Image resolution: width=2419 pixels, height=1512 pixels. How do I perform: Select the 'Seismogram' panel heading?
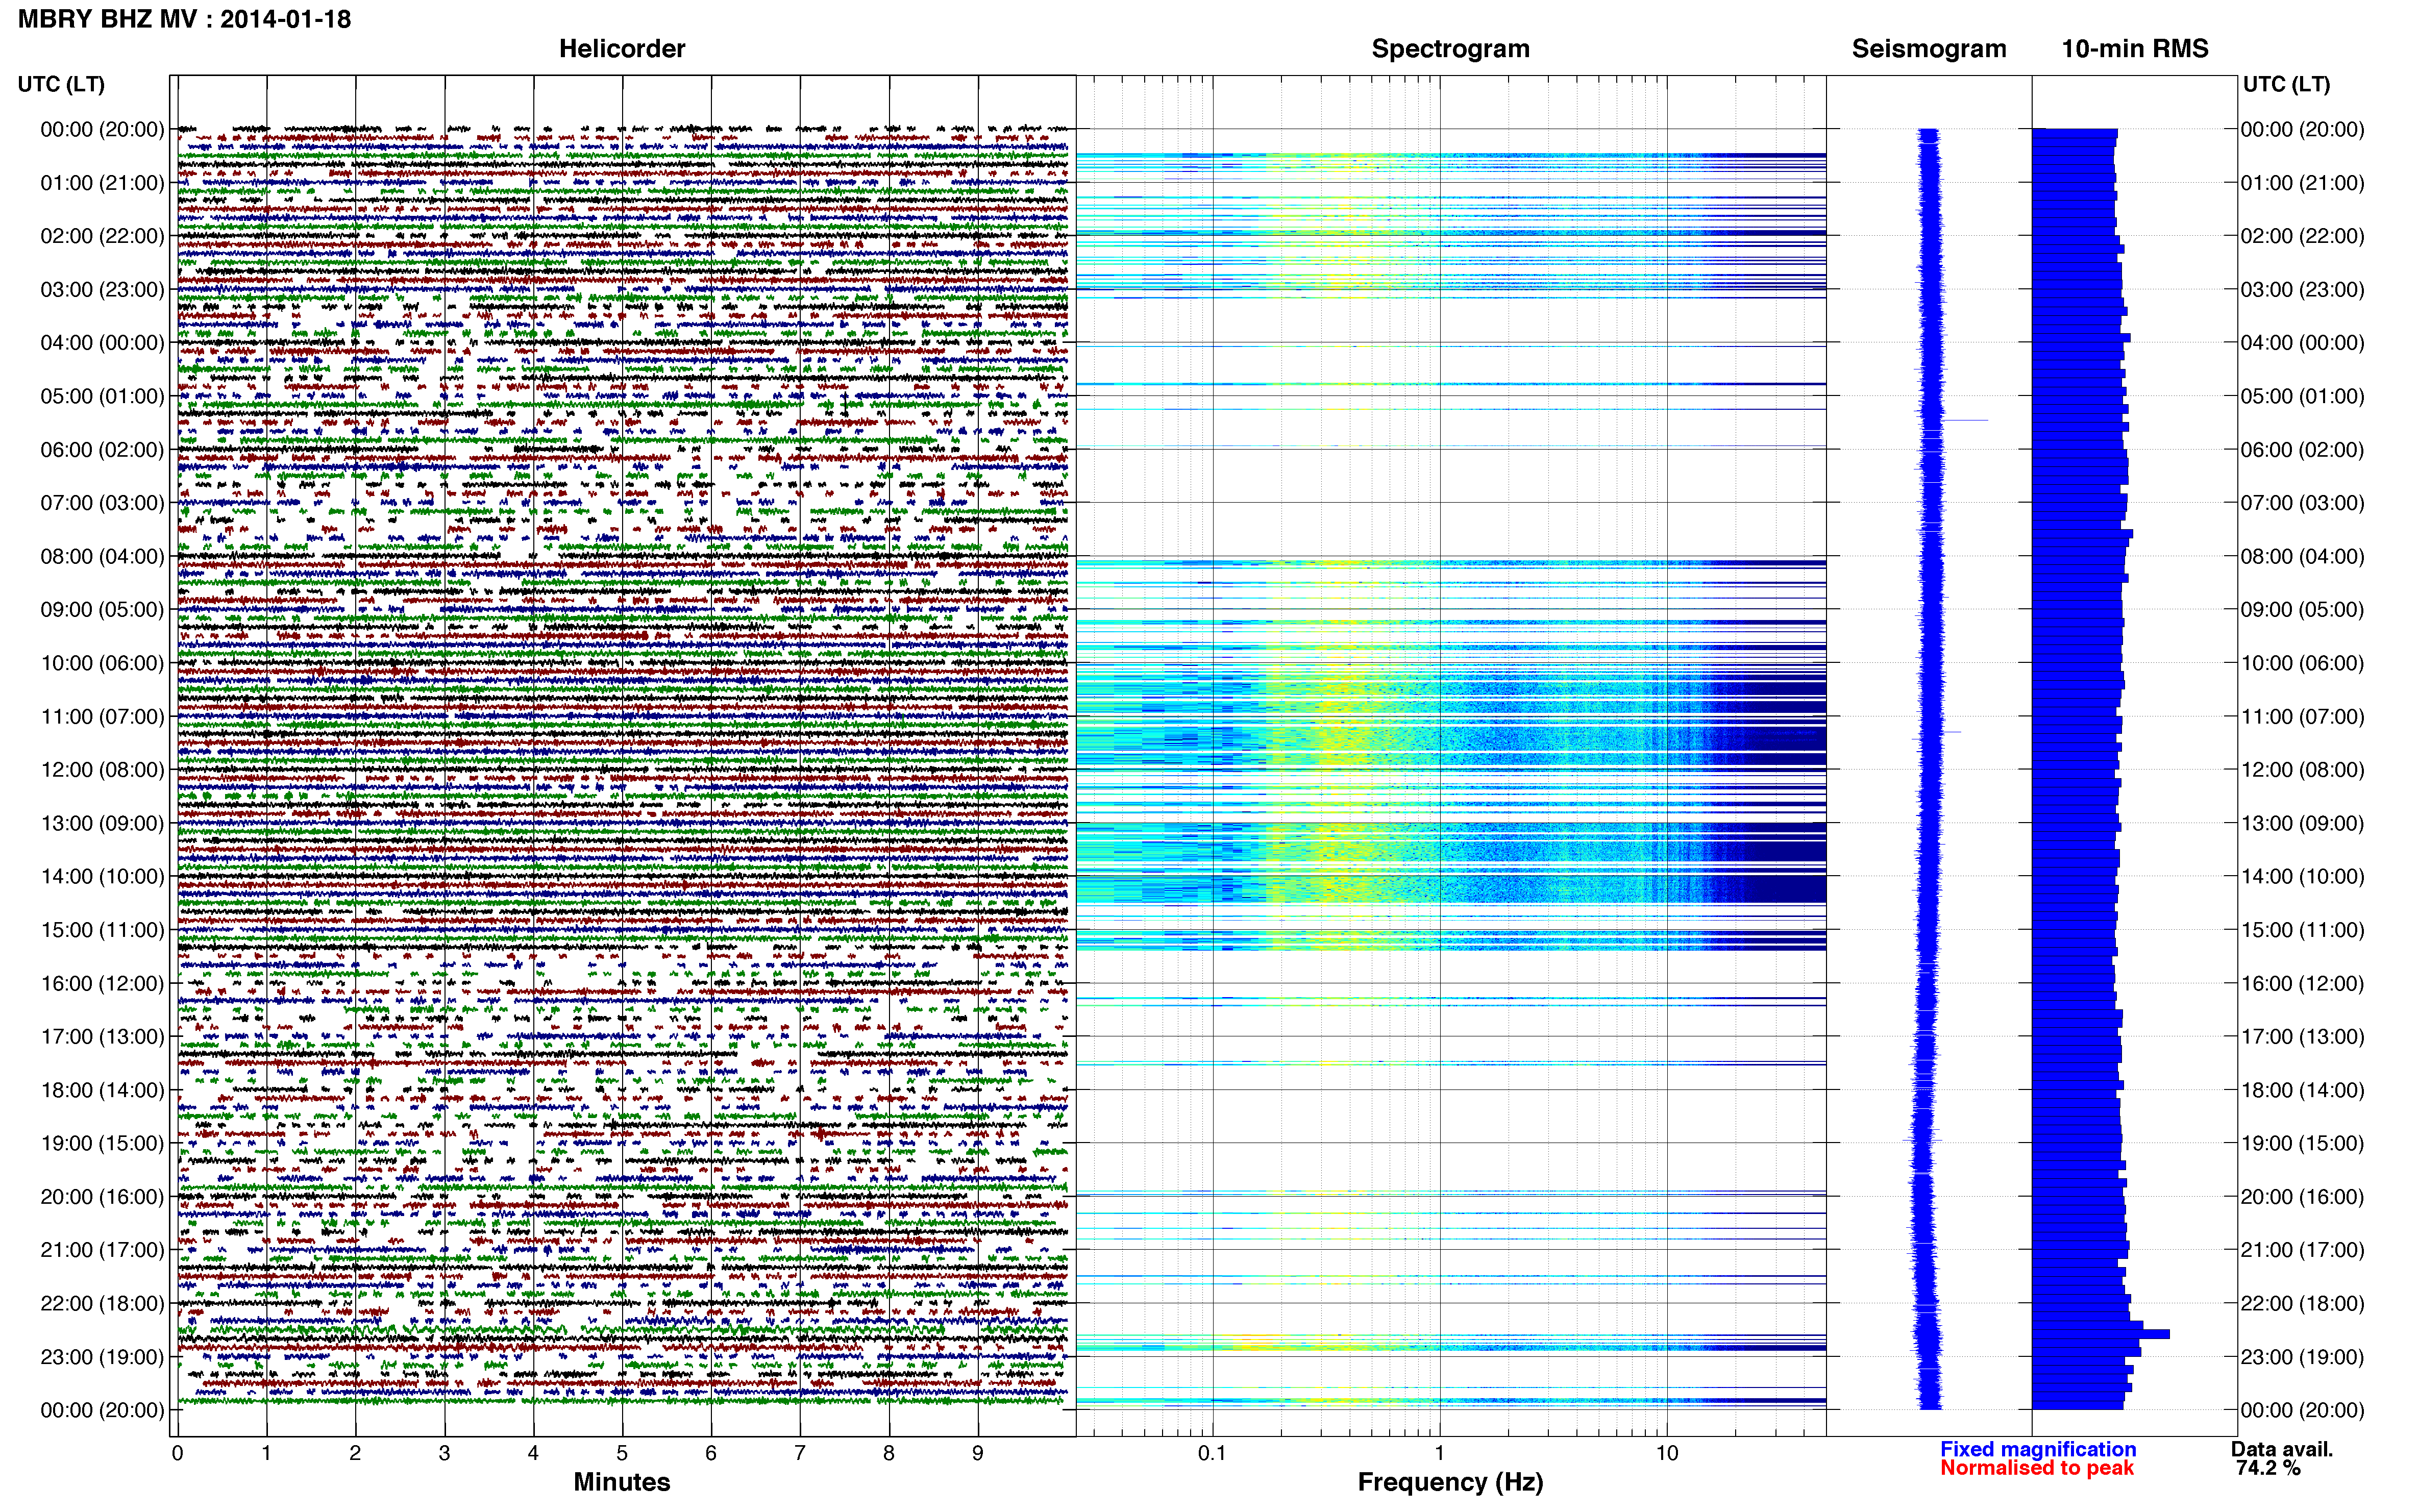pyautogui.click(x=1928, y=48)
